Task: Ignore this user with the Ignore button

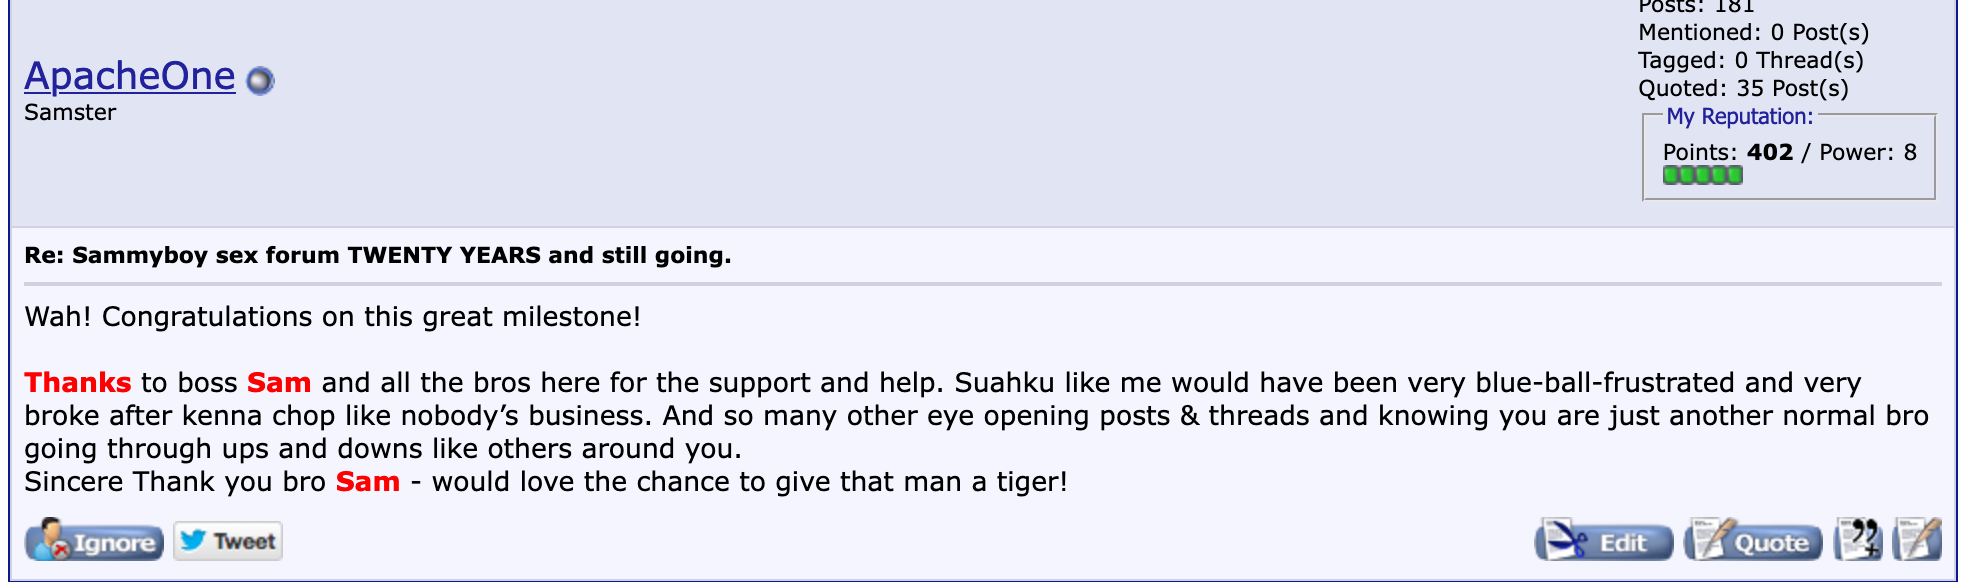Action: click(95, 541)
